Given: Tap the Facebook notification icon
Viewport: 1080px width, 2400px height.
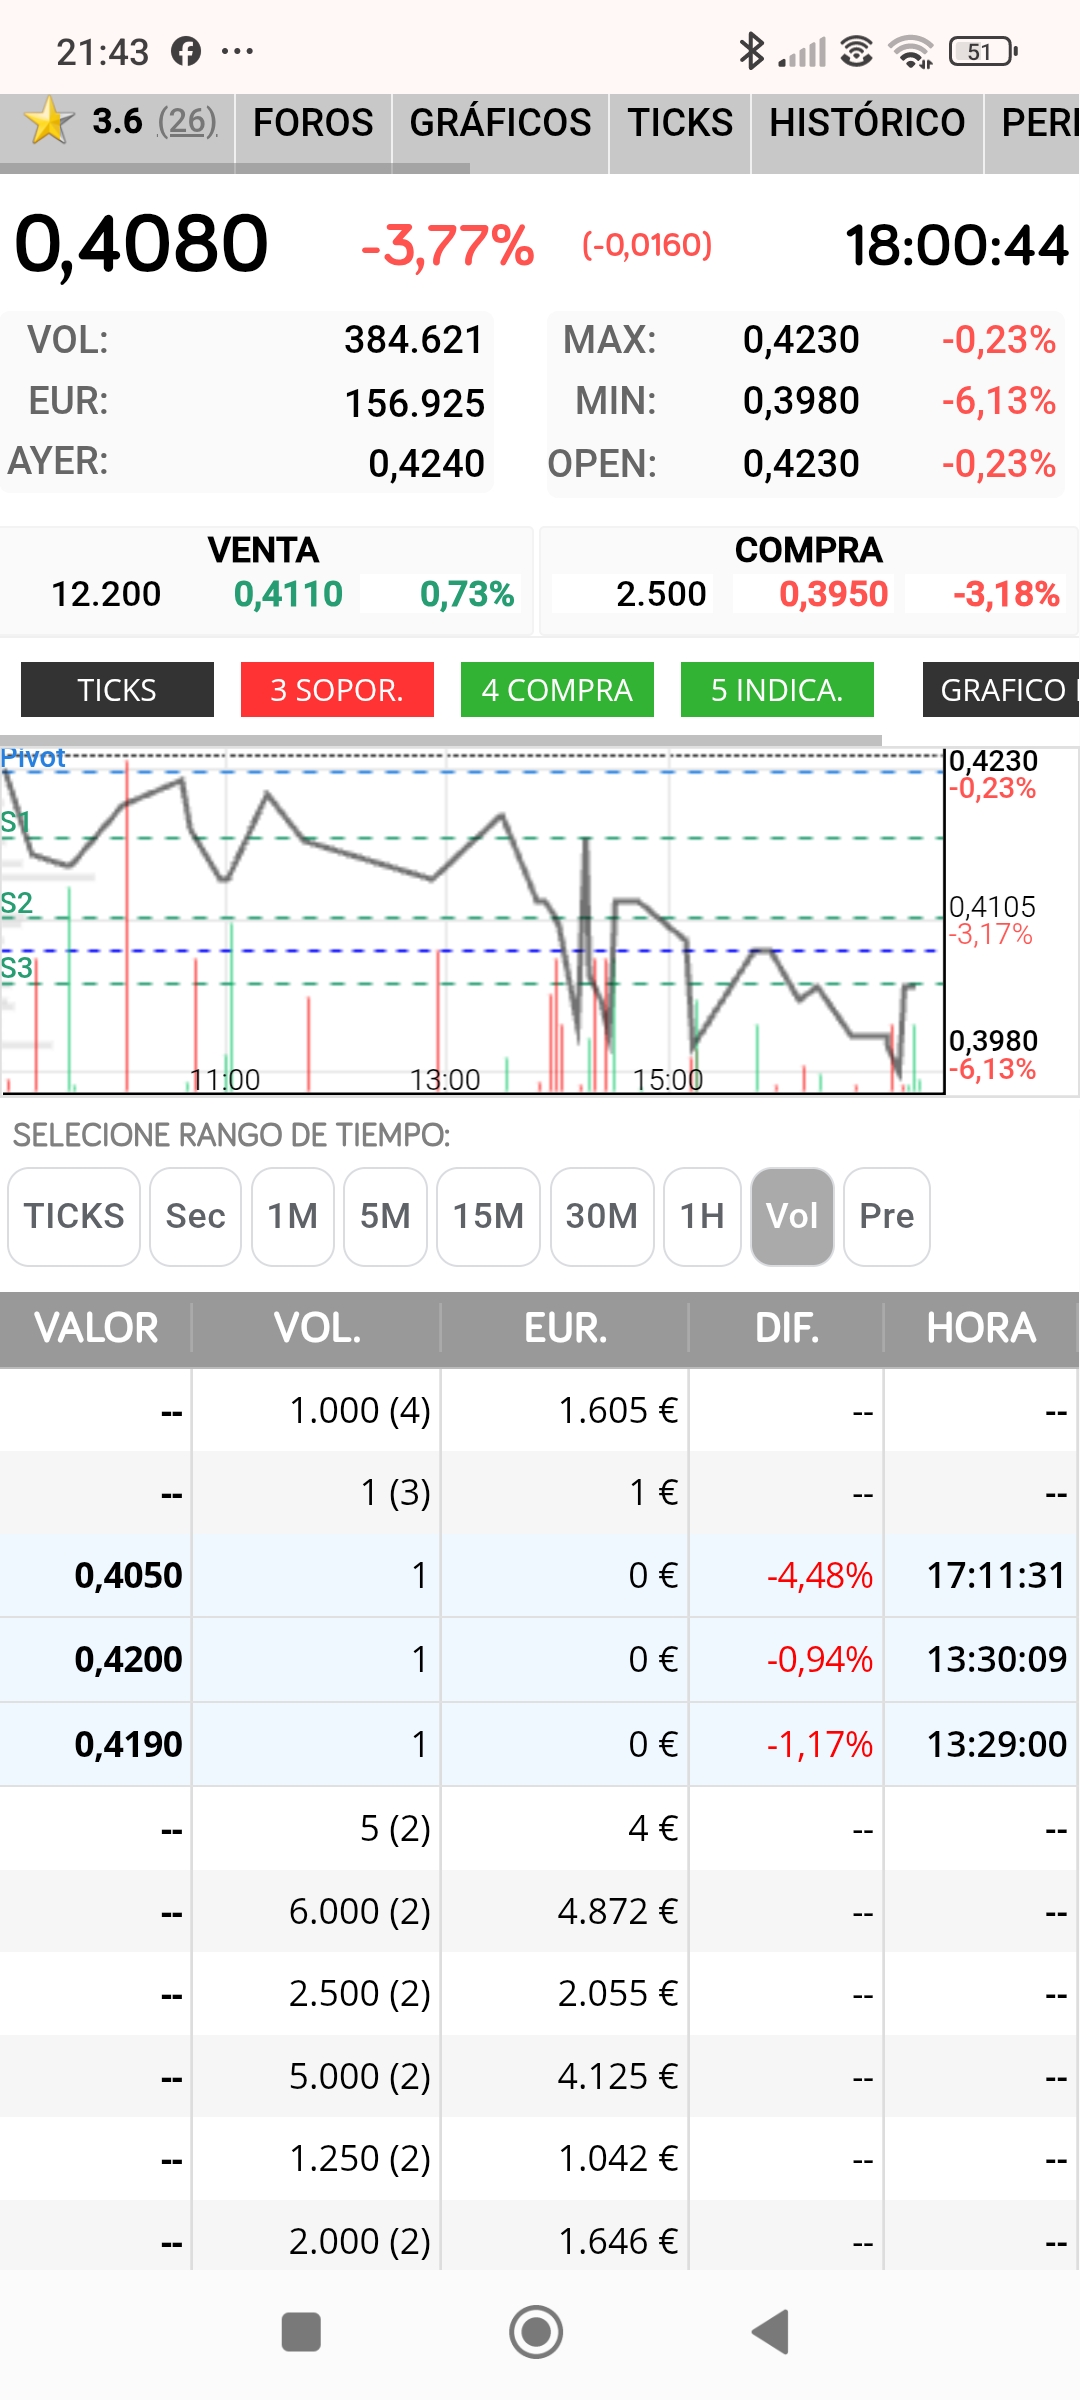Looking at the screenshot, I should coord(186,51).
